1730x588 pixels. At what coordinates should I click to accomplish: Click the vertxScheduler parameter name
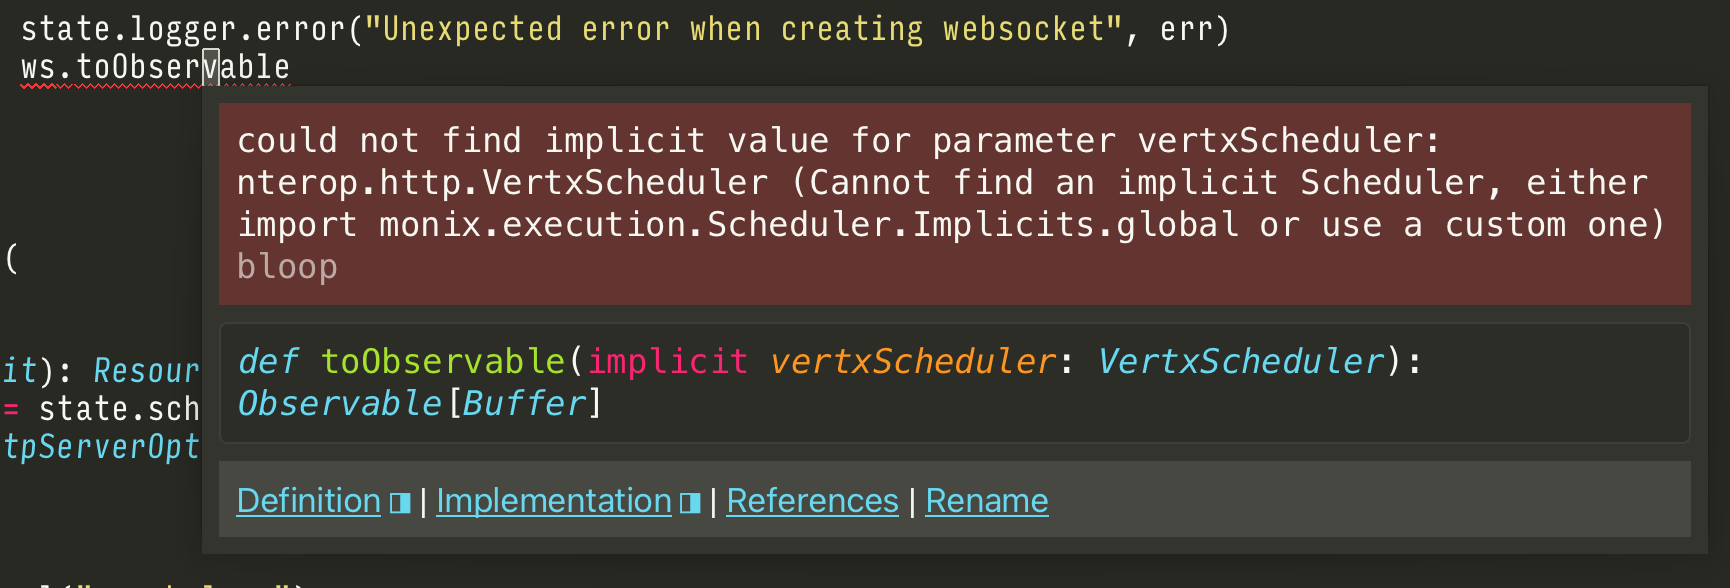(913, 361)
